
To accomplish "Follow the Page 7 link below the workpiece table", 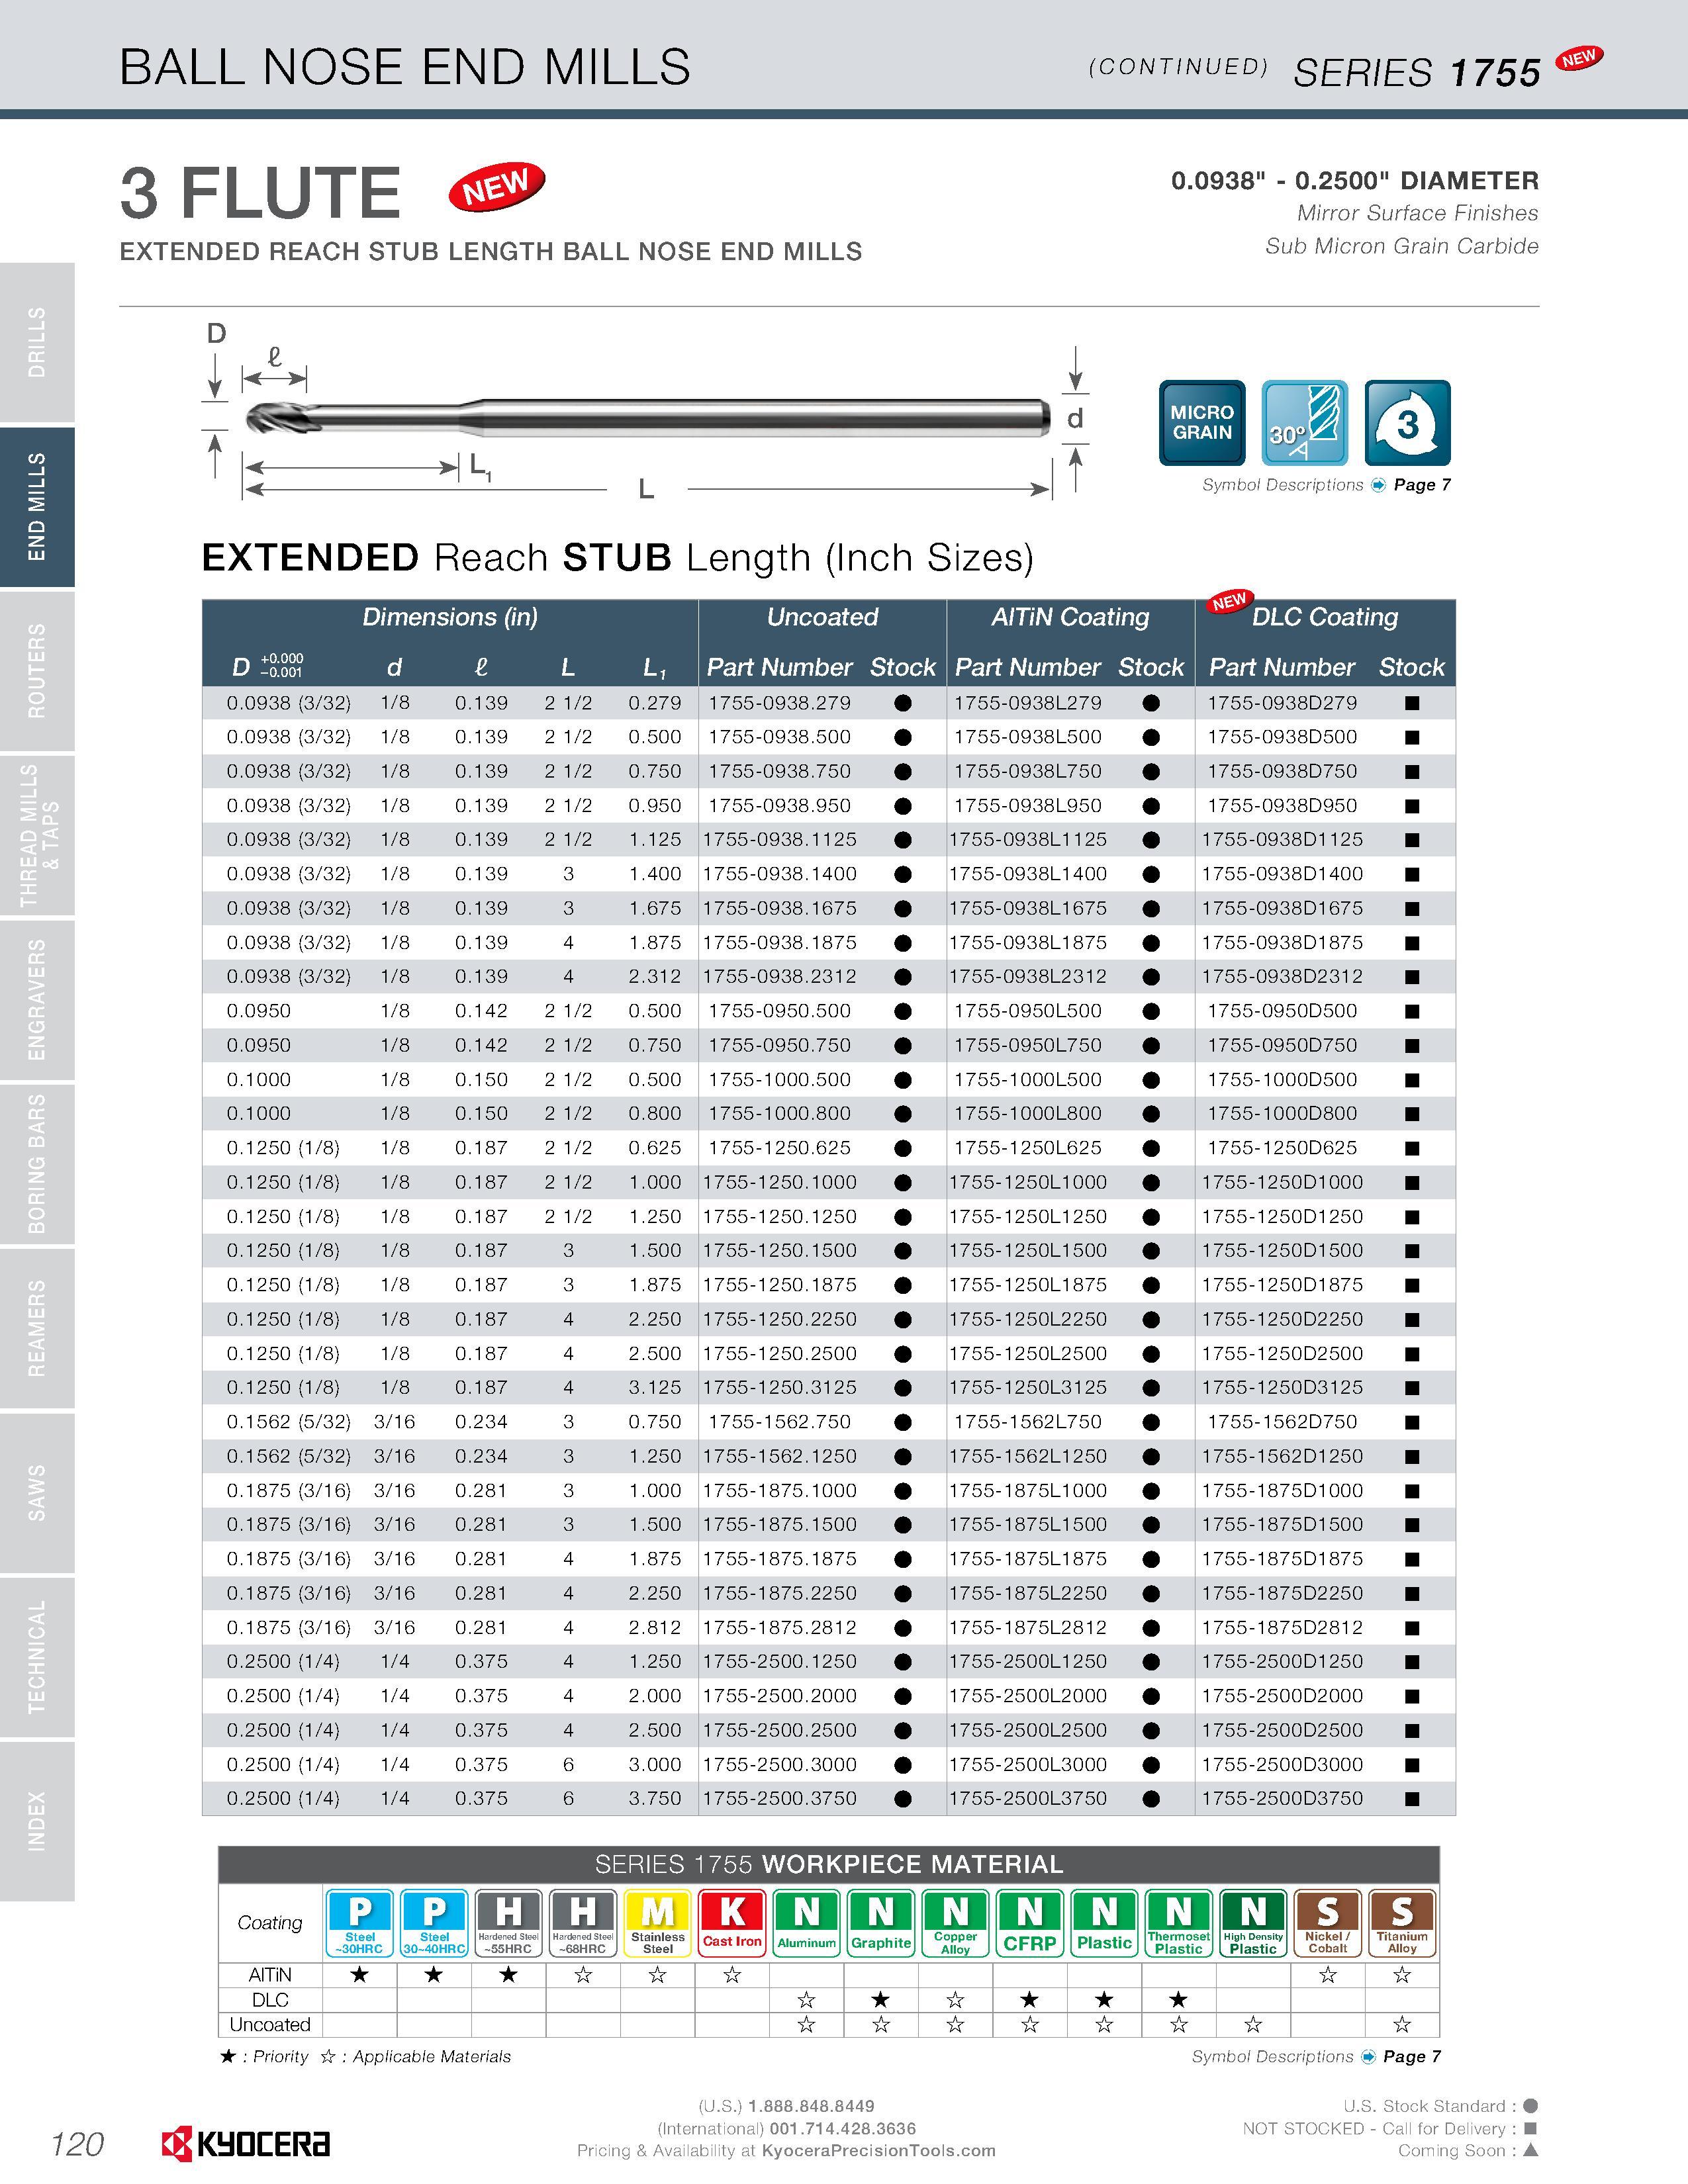I will [x=1412, y=2057].
